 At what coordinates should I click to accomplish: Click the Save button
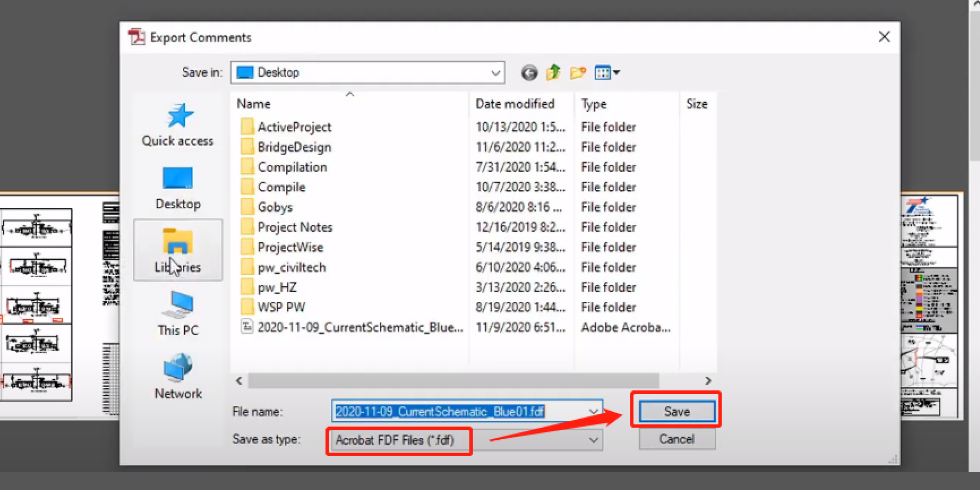point(677,411)
